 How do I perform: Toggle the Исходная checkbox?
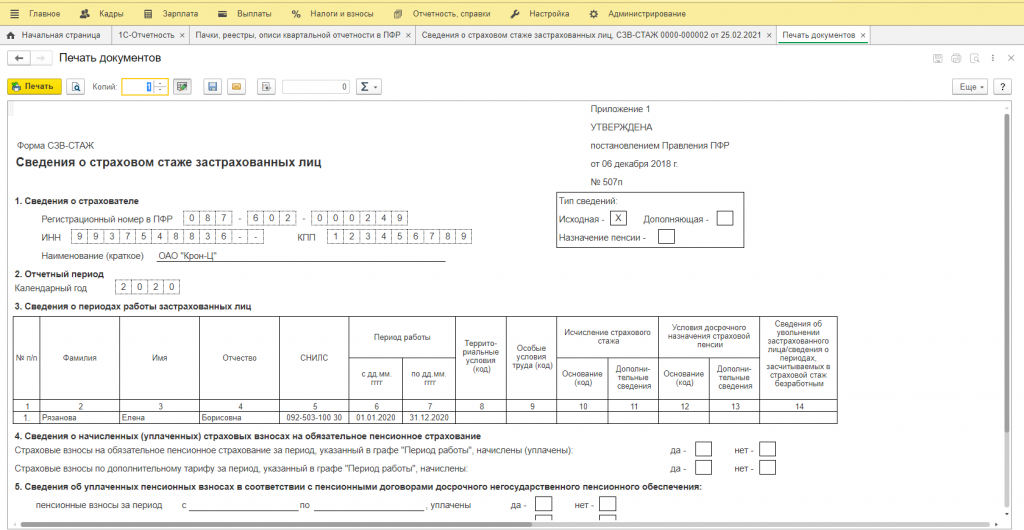coord(618,218)
